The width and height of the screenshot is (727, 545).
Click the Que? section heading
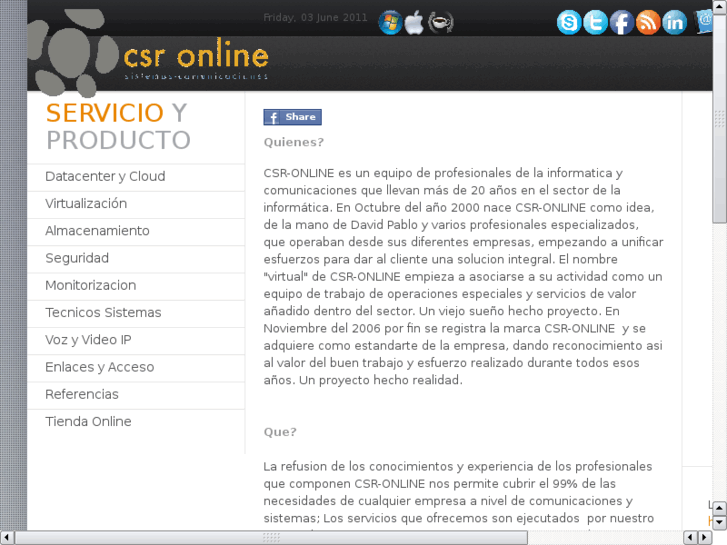point(280,432)
